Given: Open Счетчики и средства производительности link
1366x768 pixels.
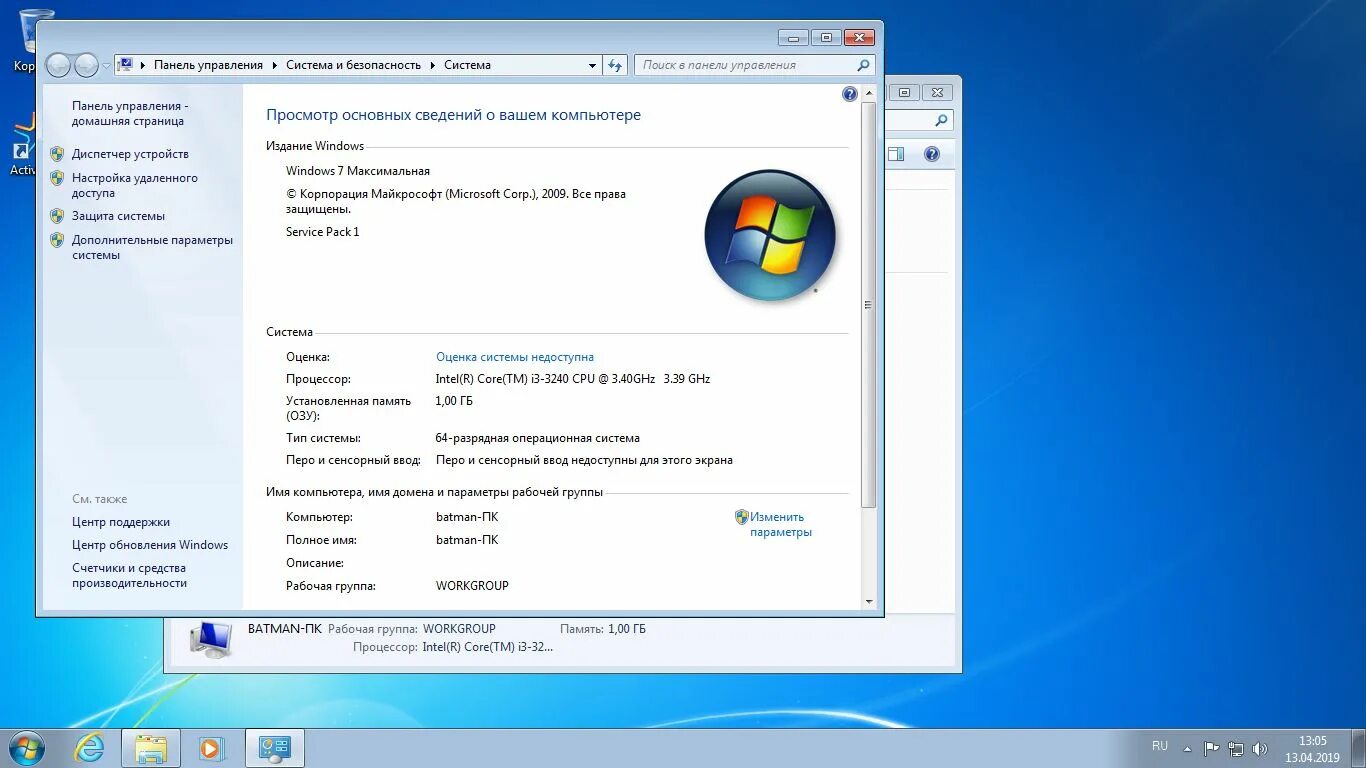Looking at the screenshot, I should coord(129,575).
